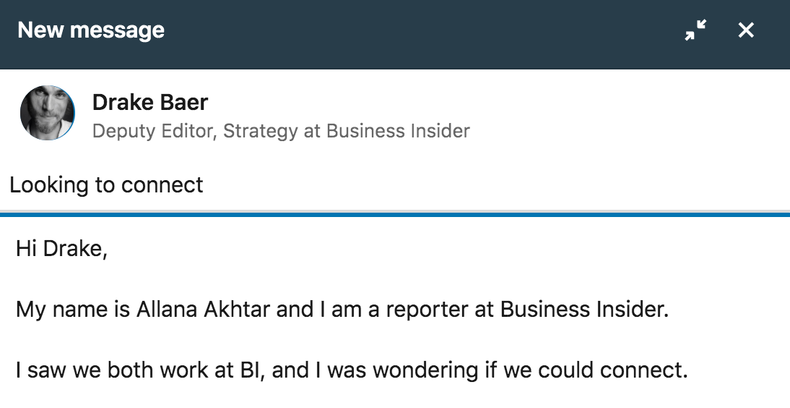790x408 pixels.
Task: Close the New message dialog
Action: pyautogui.click(x=746, y=31)
